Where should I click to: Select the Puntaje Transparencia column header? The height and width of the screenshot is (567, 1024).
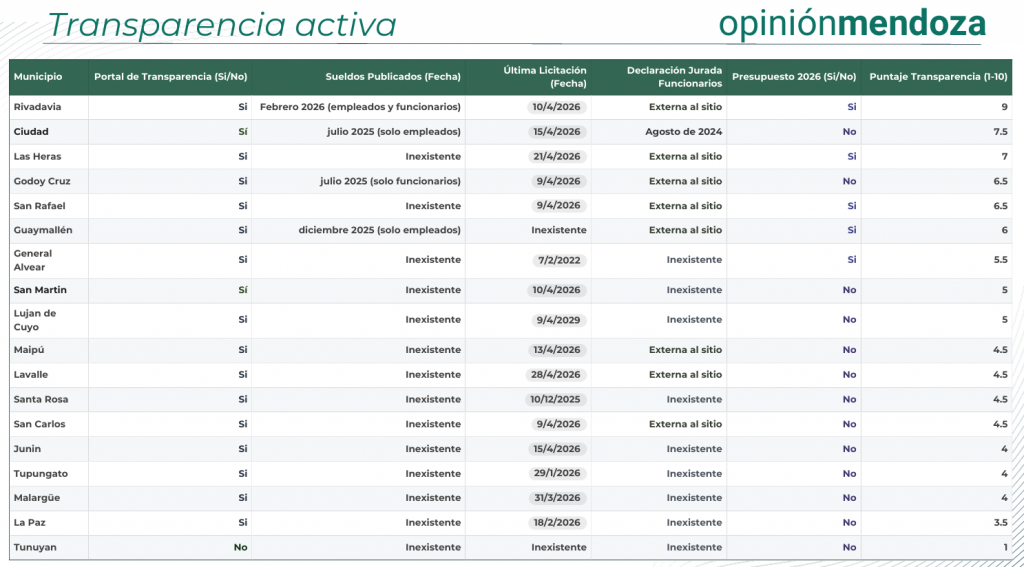point(938,77)
